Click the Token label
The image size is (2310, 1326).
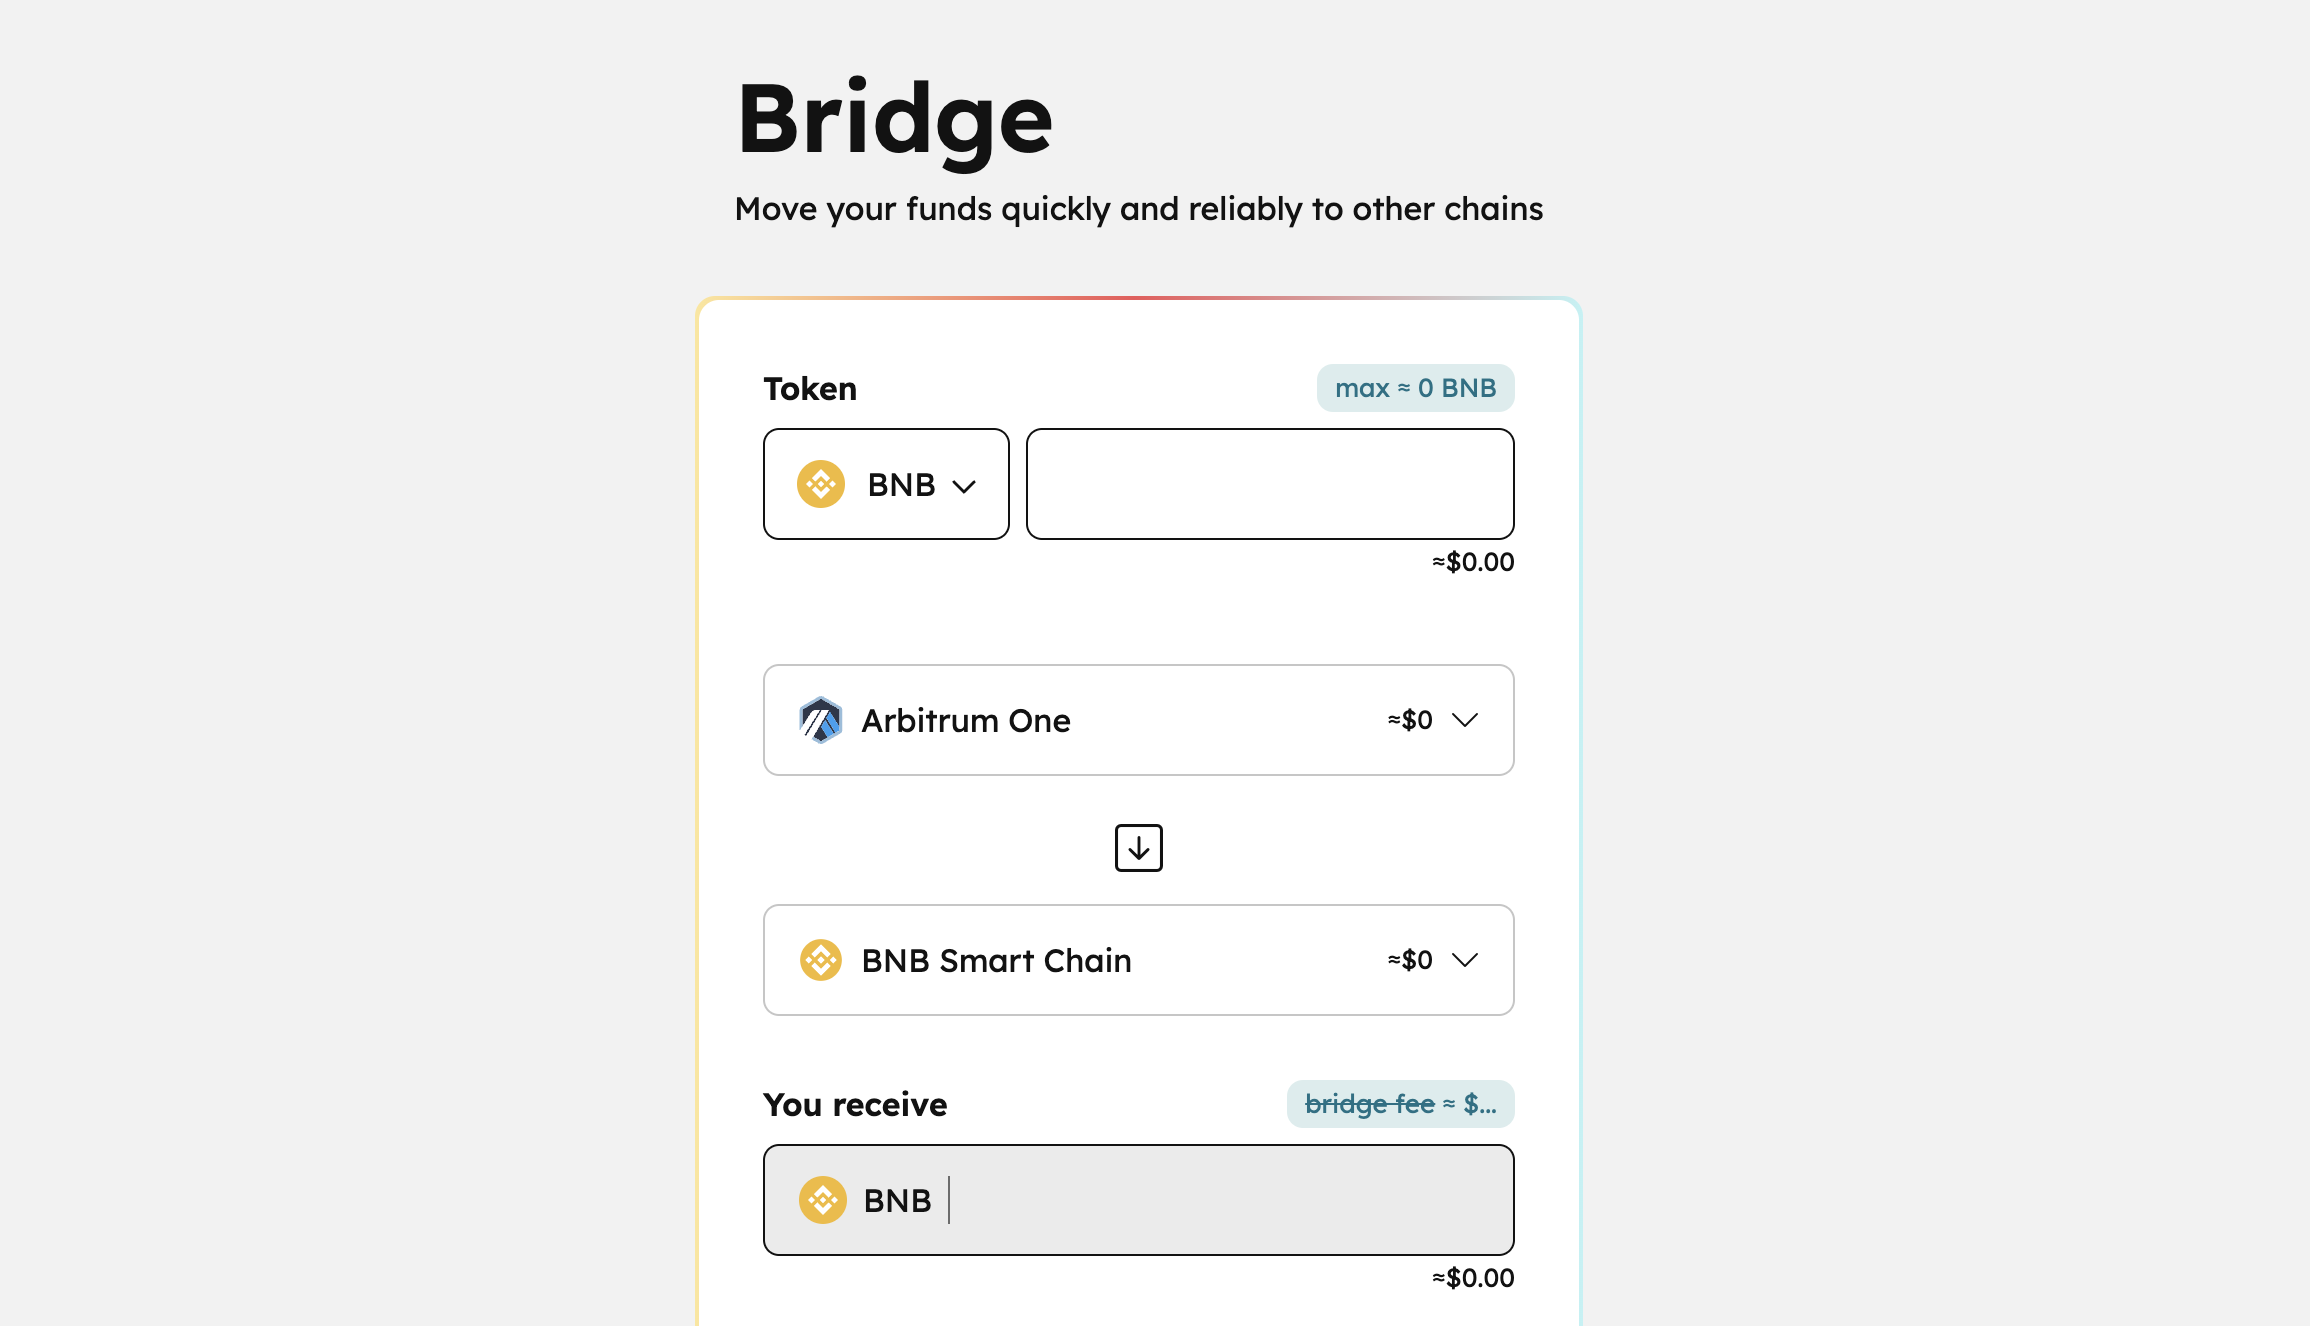[810, 388]
